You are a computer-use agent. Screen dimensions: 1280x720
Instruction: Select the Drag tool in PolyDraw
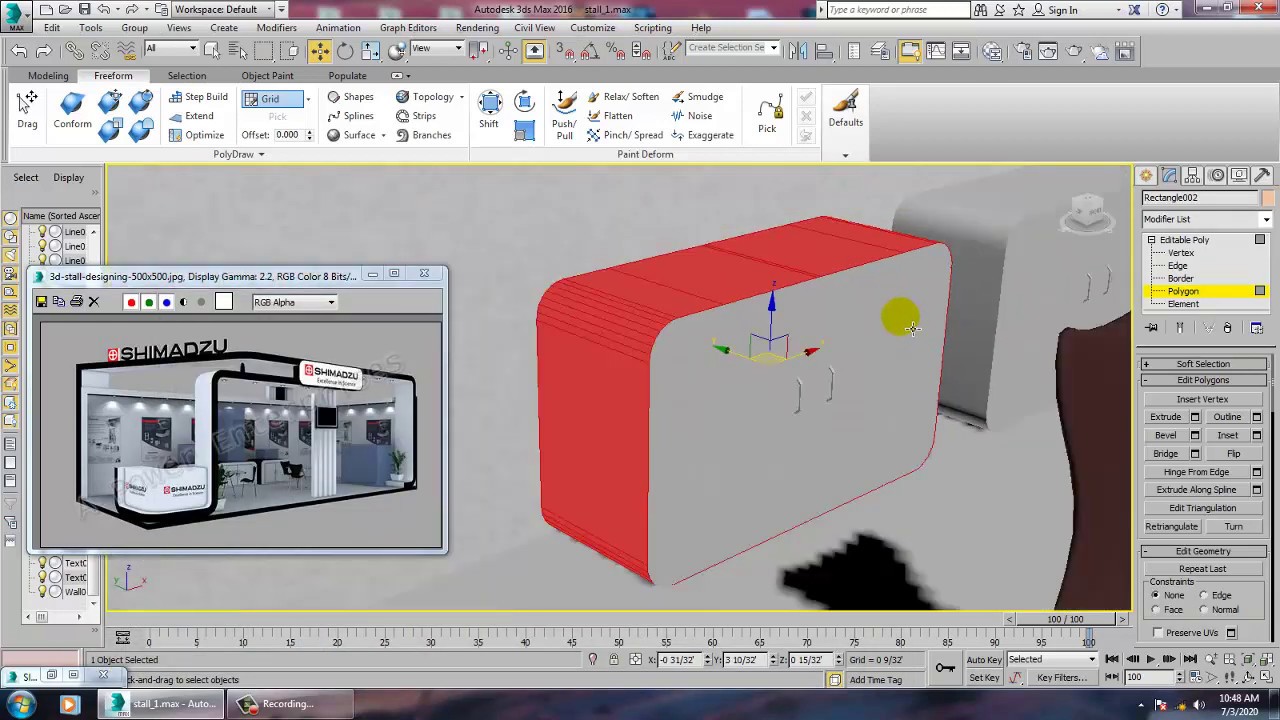pyautogui.click(x=27, y=110)
